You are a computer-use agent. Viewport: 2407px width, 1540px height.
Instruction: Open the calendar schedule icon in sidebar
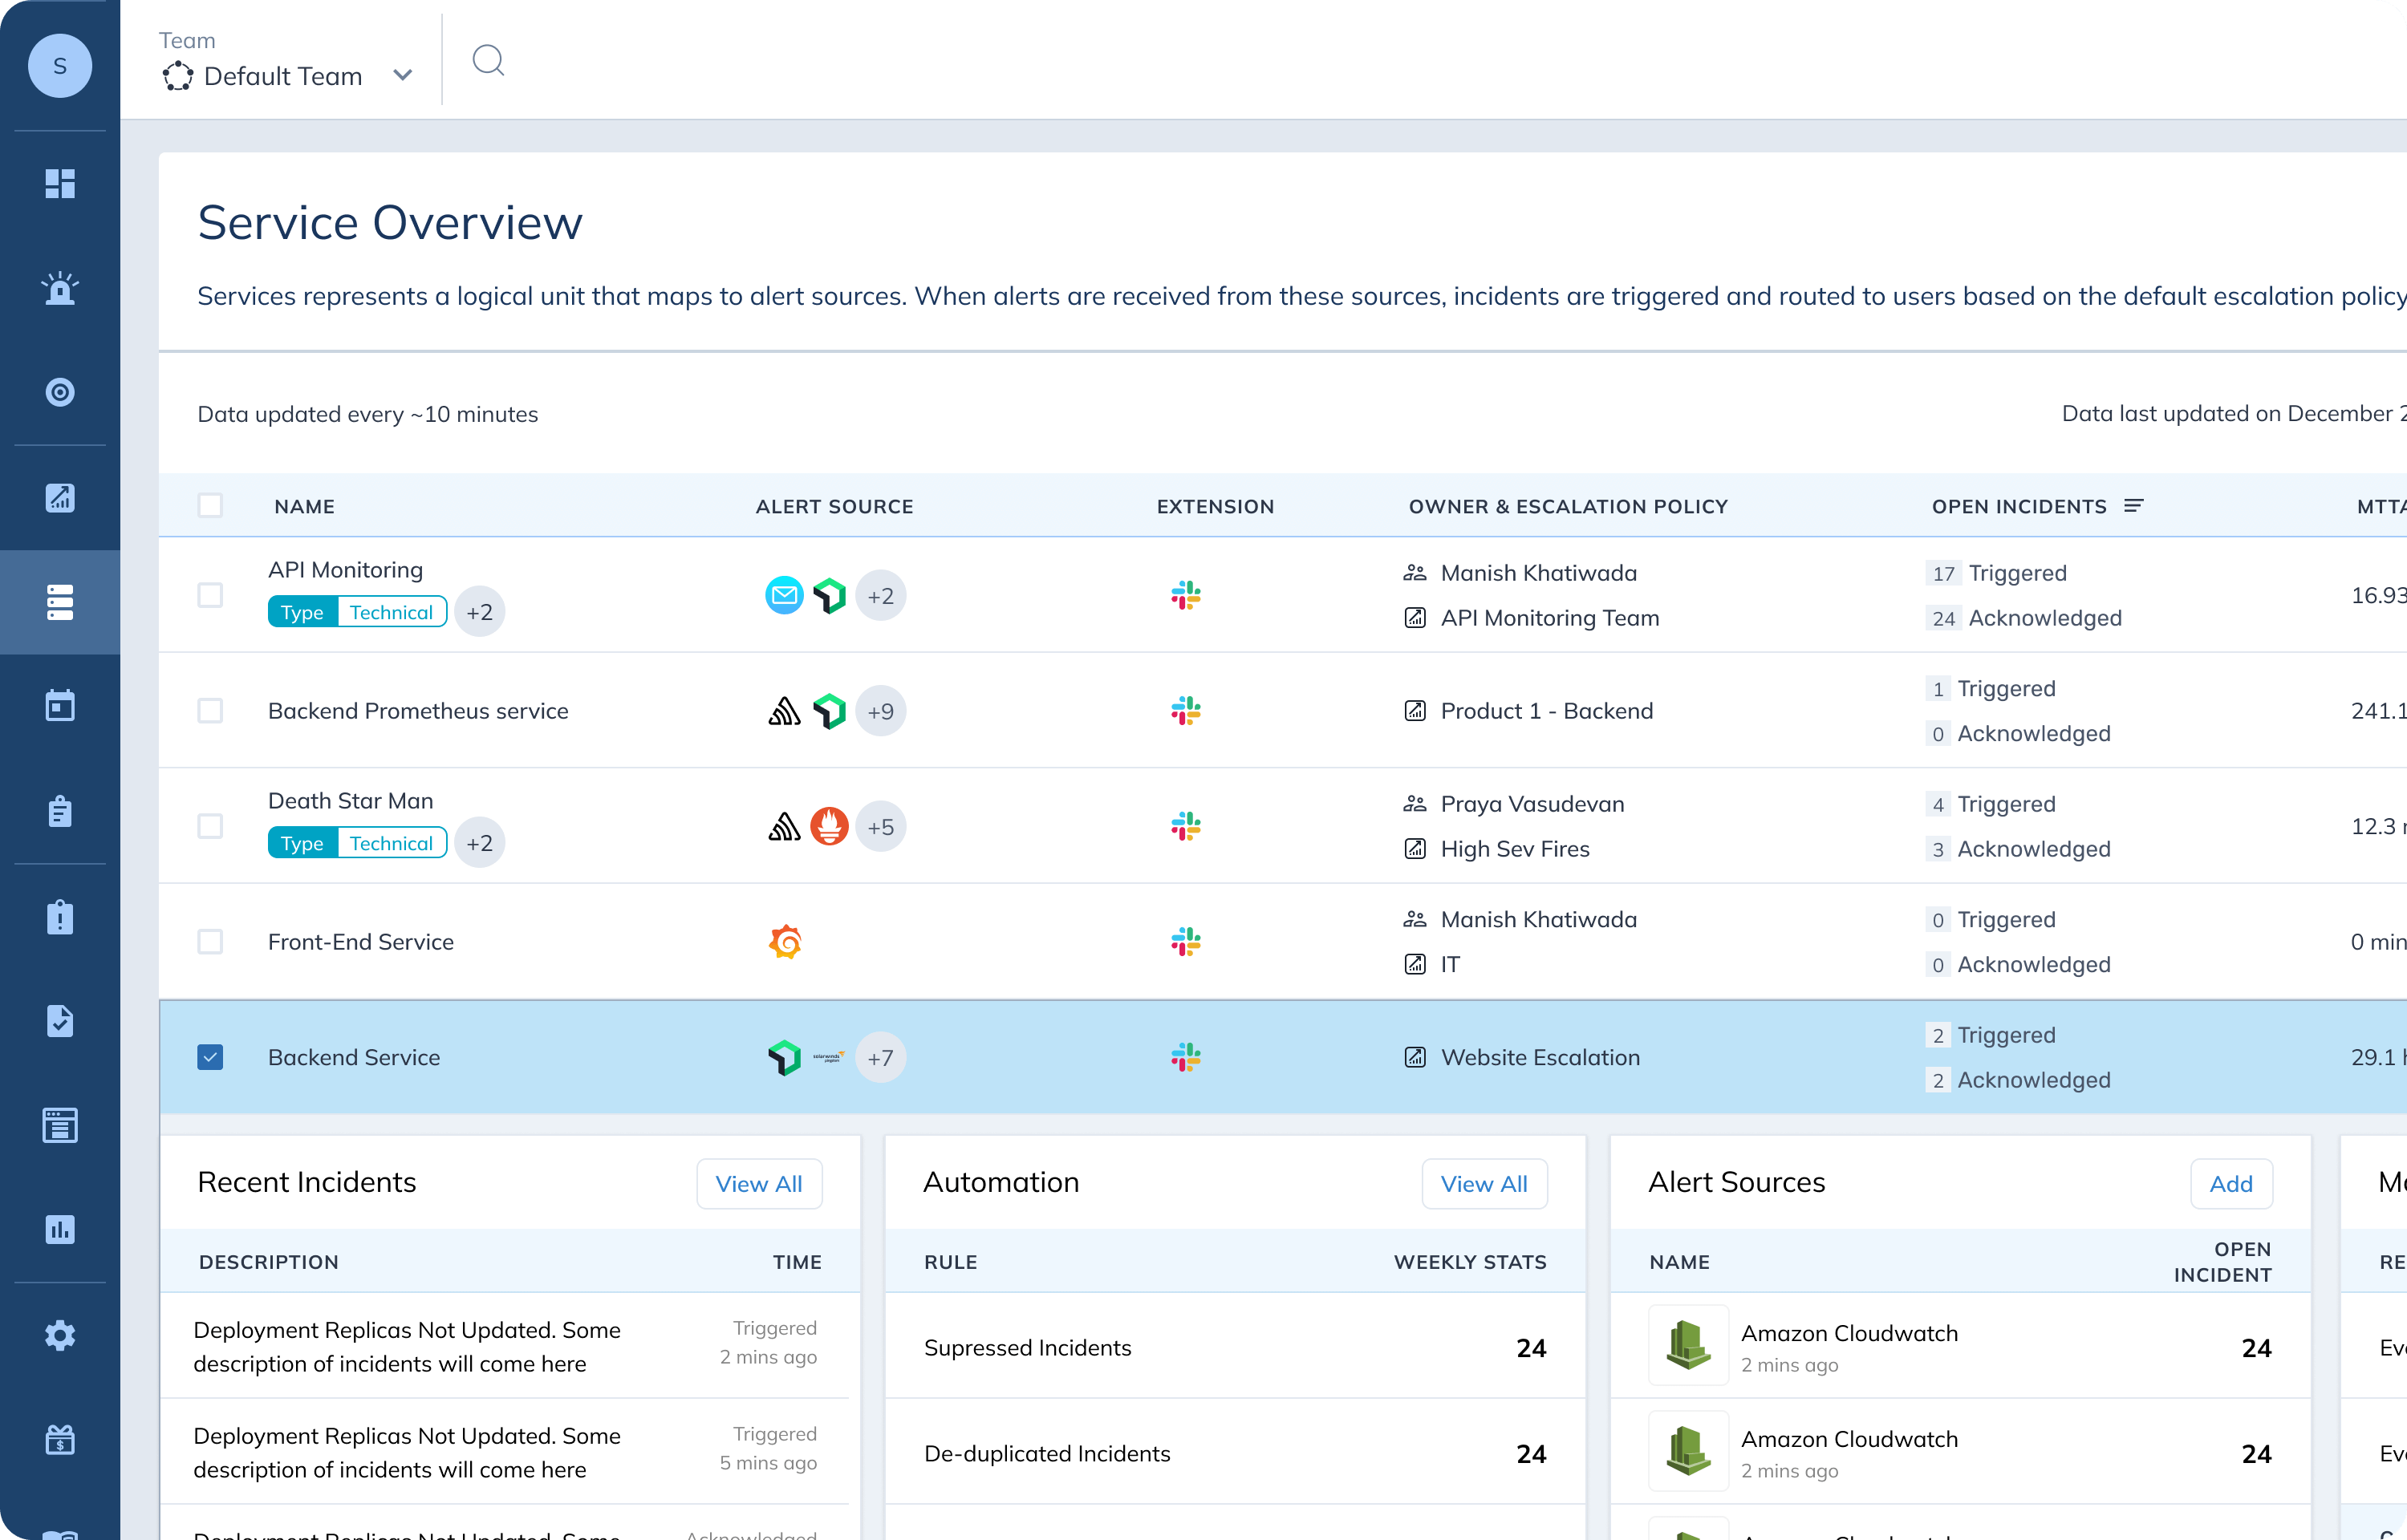click(x=60, y=706)
